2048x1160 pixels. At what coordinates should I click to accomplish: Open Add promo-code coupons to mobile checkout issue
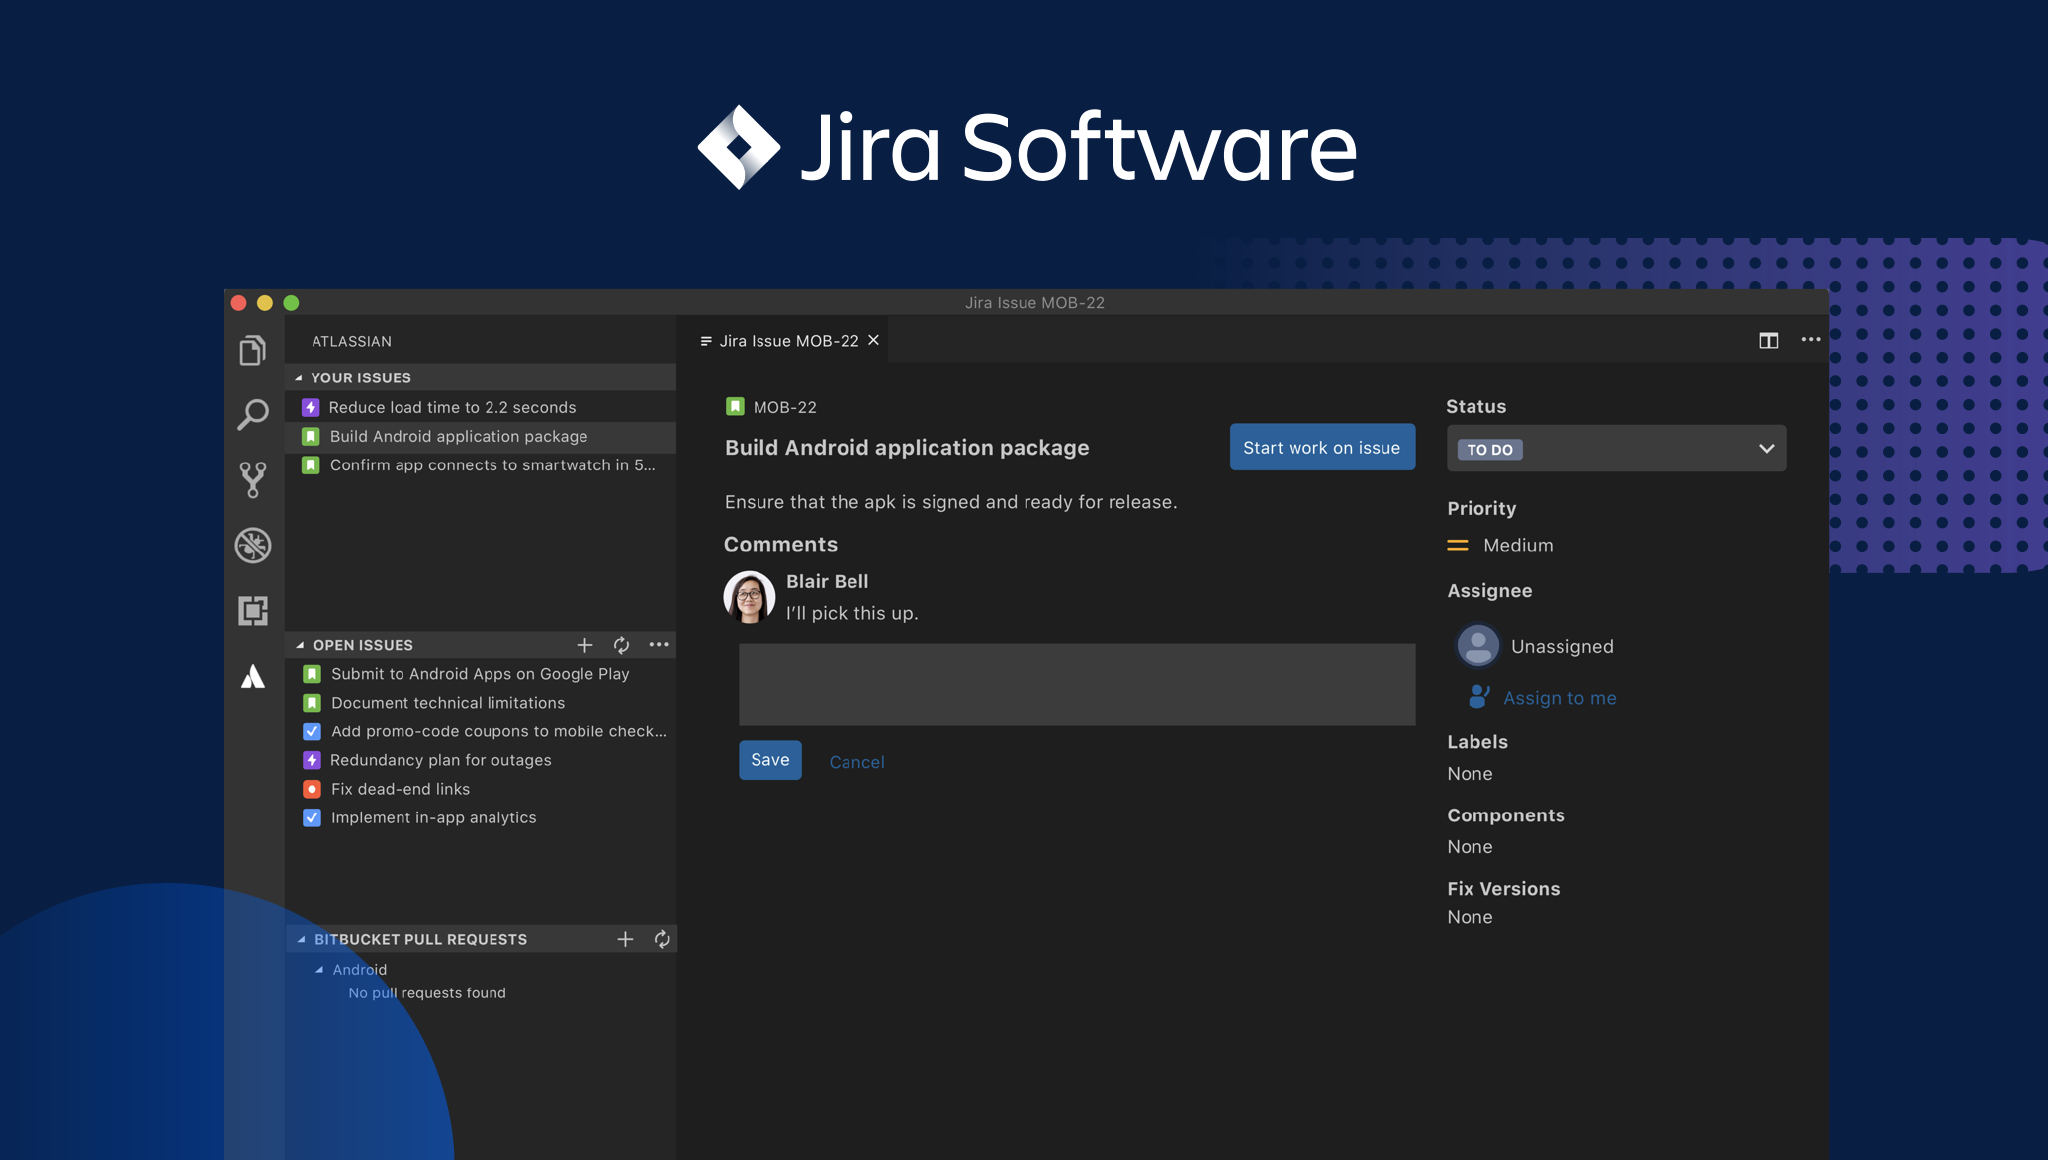point(480,731)
